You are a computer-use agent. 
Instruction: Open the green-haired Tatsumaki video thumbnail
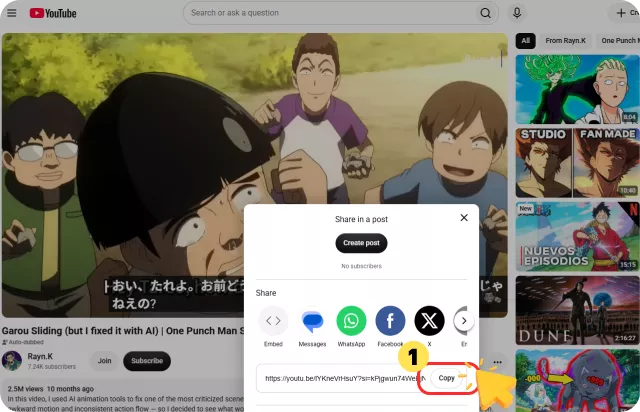(x=577, y=89)
